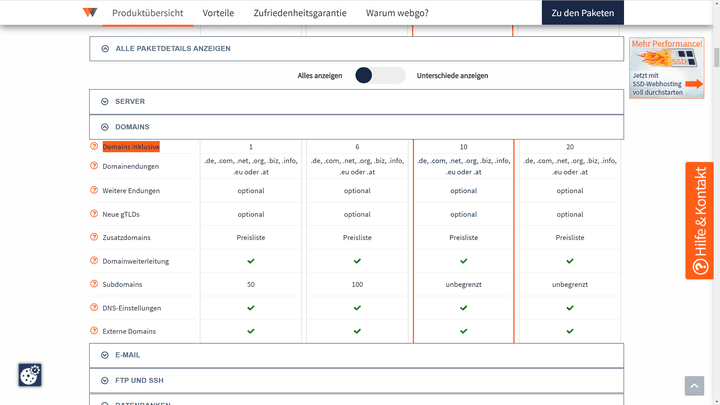720x405 pixels.
Task: Click page vertical scrollbar thumb
Action: (x=717, y=57)
